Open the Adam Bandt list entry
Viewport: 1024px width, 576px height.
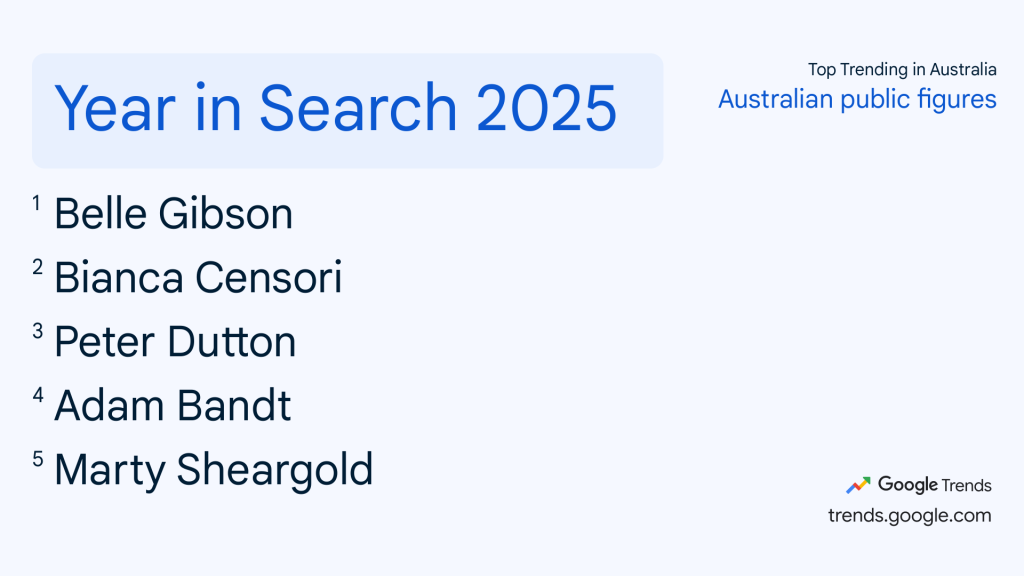point(172,406)
